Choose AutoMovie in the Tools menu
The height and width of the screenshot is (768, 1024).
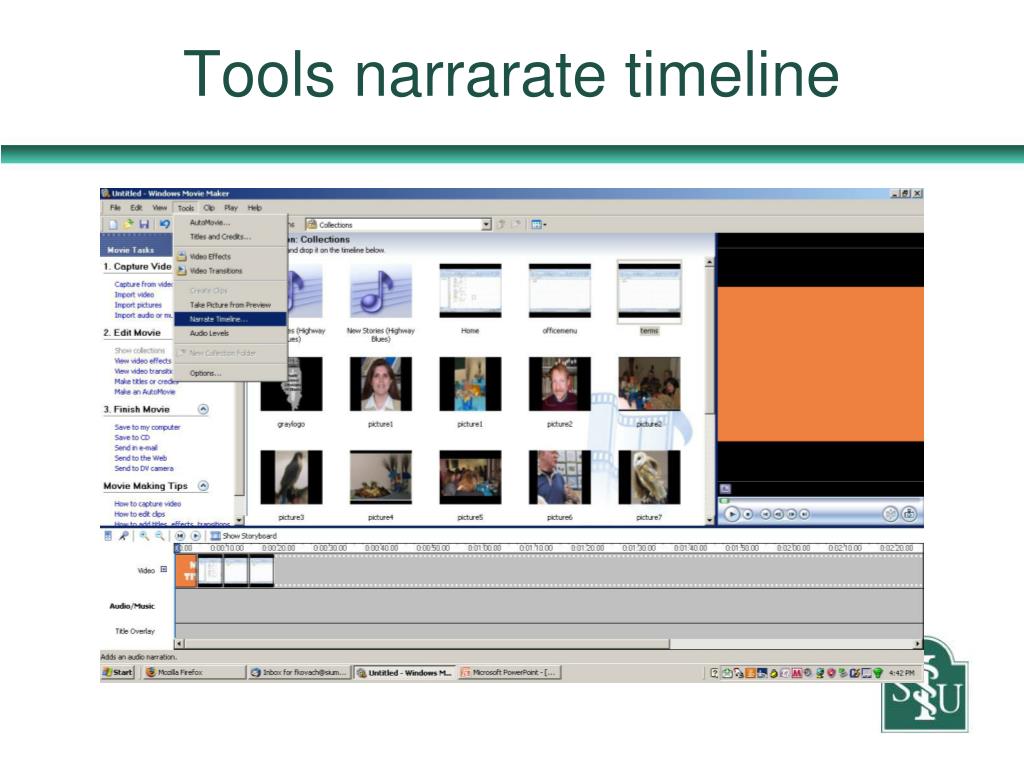point(231,223)
